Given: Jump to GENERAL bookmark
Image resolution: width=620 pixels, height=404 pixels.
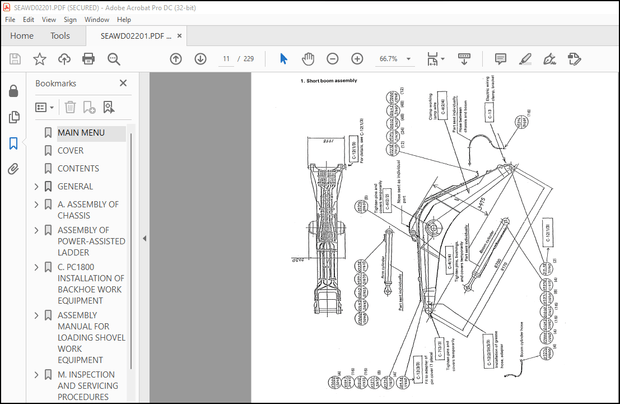Looking at the screenshot, I should coord(75,187).
